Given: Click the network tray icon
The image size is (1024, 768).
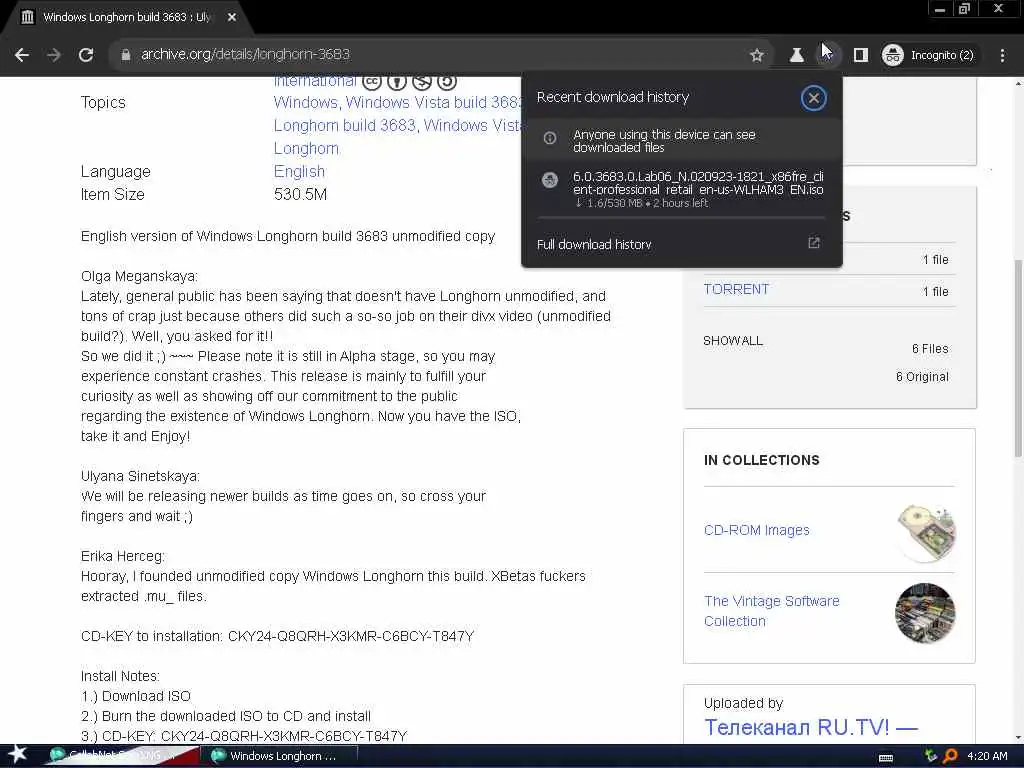Looking at the screenshot, I should (931, 756).
